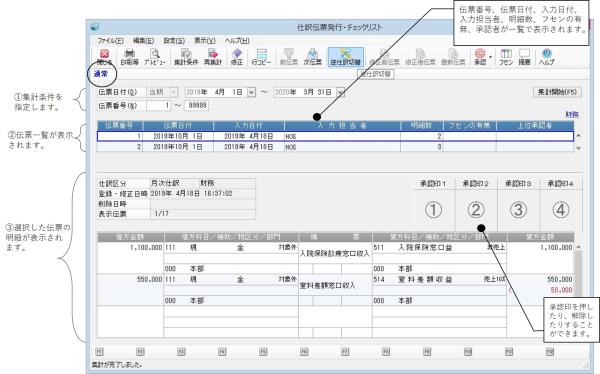The height and width of the screenshot is (374, 600).
Task: Open 集計条件 settings from toolbar
Action: click(186, 57)
